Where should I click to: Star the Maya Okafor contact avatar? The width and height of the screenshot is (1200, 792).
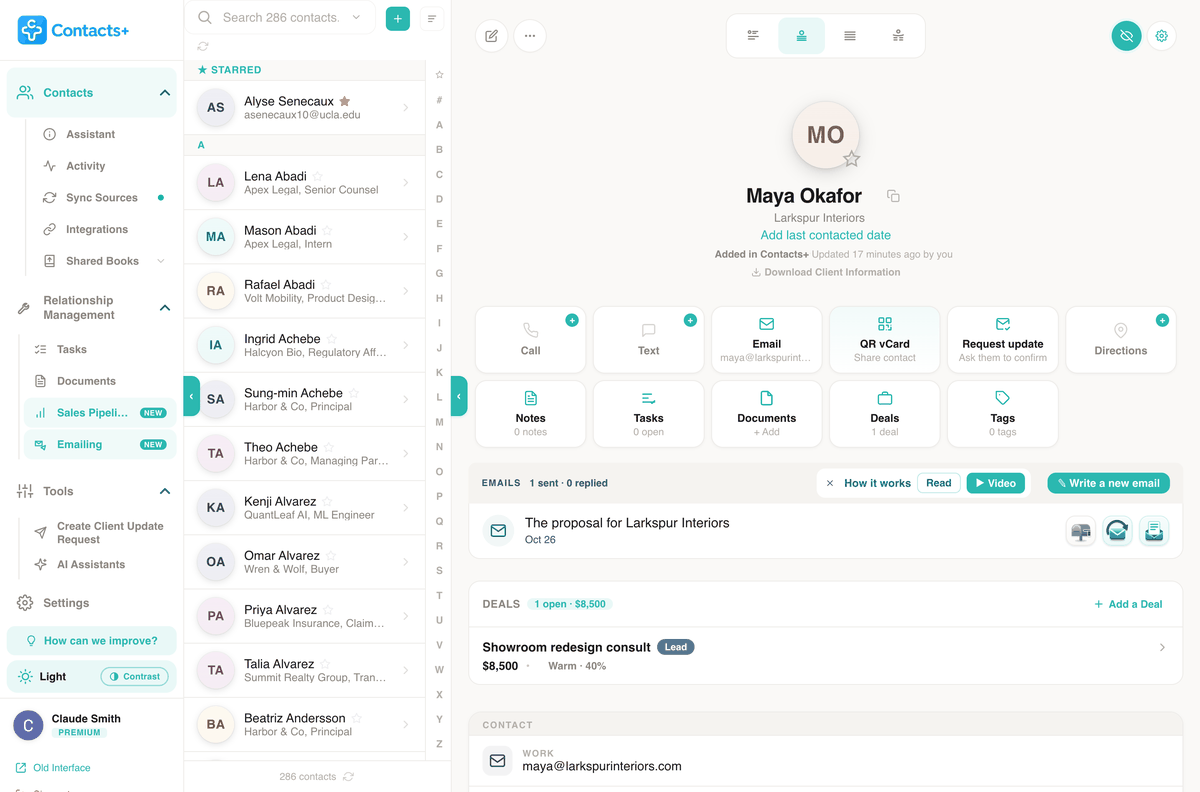point(851,159)
